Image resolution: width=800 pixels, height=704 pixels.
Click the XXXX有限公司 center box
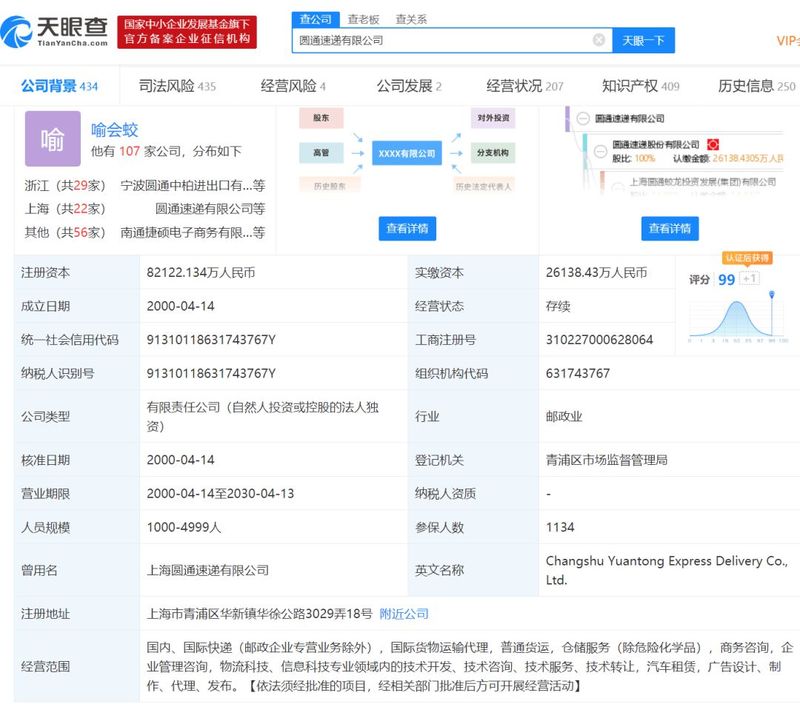pyautogui.click(x=407, y=153)
